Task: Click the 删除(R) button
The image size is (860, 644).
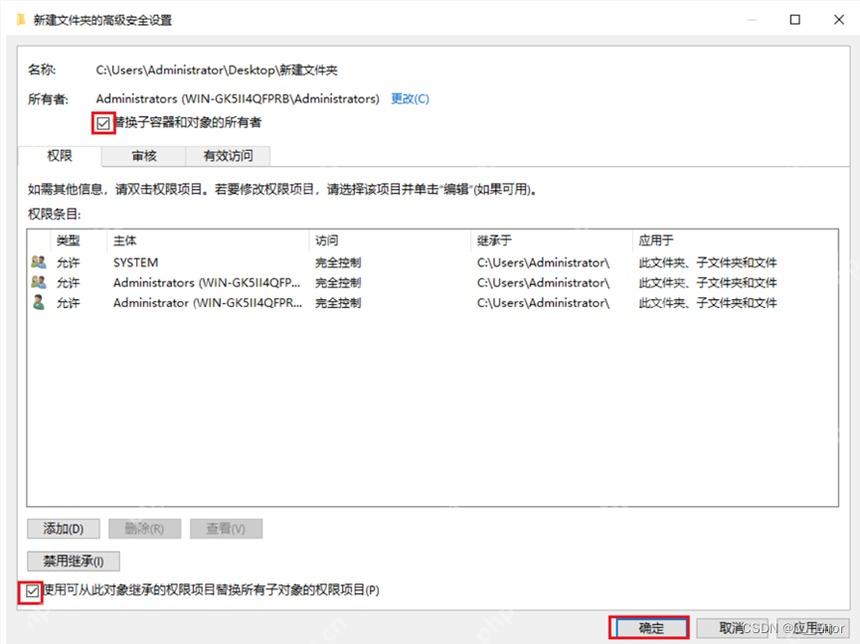Action: coord(145,529)
